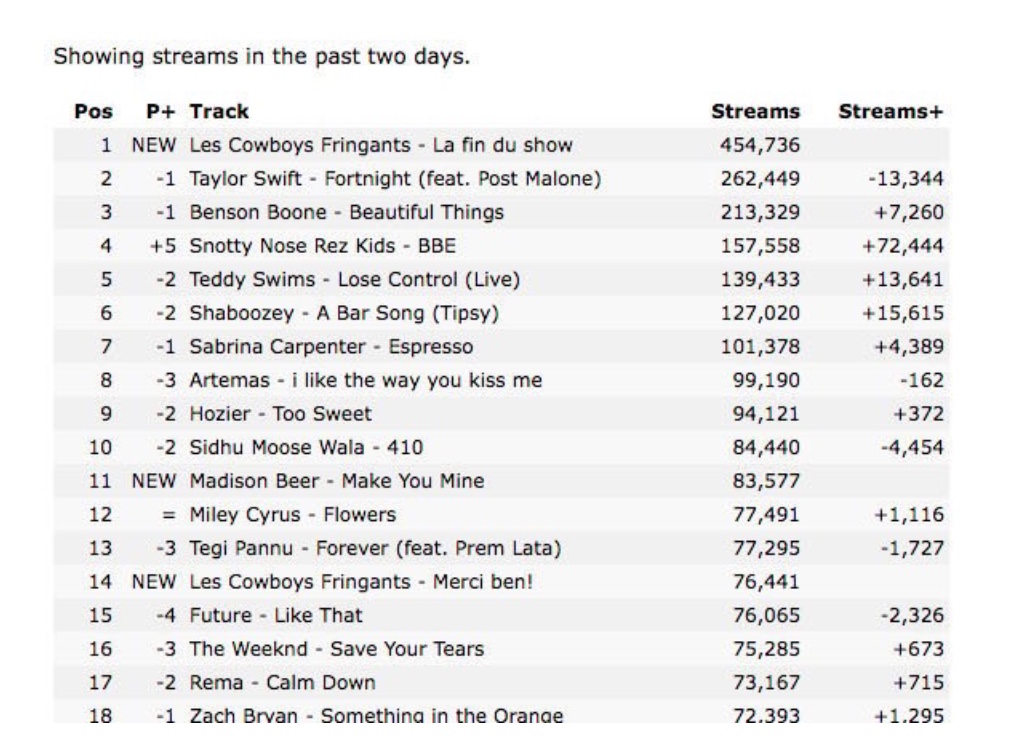1022x756 pixels.
Task: Select Teddy Swims - Lose Control (Live)
Action: (355, 280)
